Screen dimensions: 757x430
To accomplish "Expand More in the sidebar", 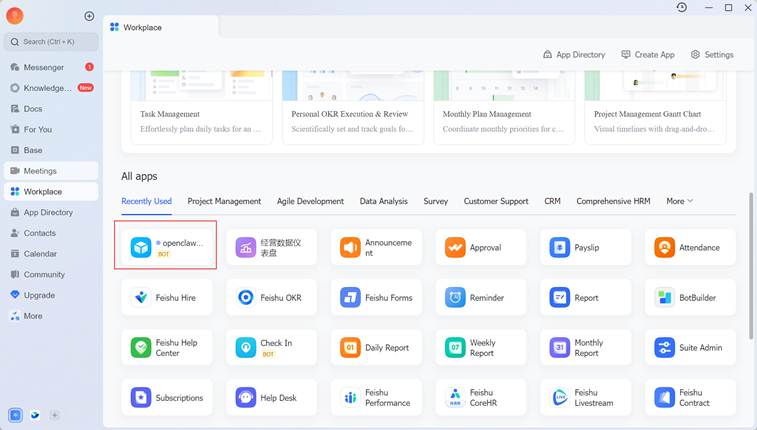I will tap(51, 316).
